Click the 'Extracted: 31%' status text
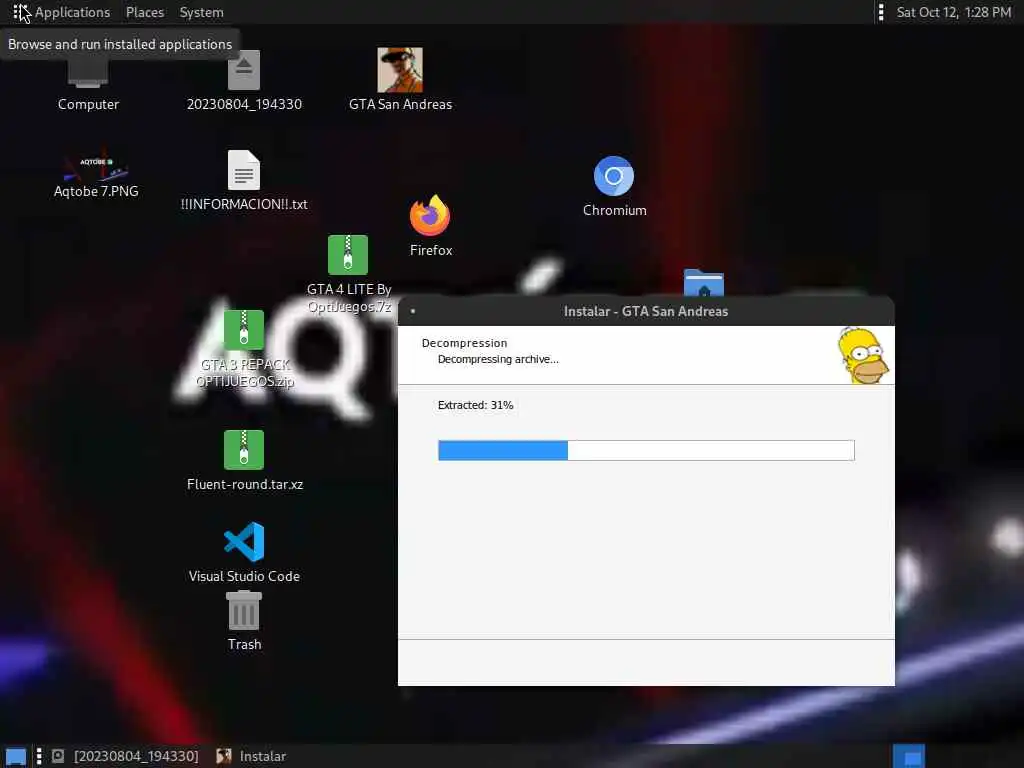The image size is (1024, 768). tap(475, 405)
